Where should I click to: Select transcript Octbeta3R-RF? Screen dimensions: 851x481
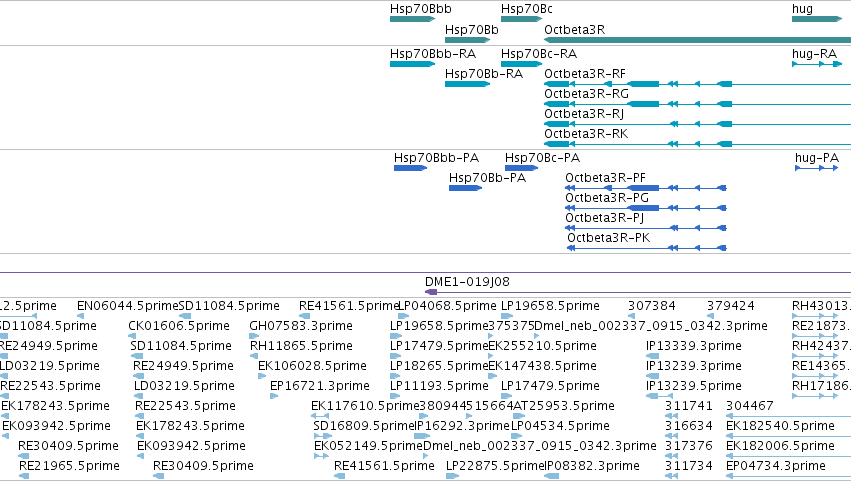697,84
